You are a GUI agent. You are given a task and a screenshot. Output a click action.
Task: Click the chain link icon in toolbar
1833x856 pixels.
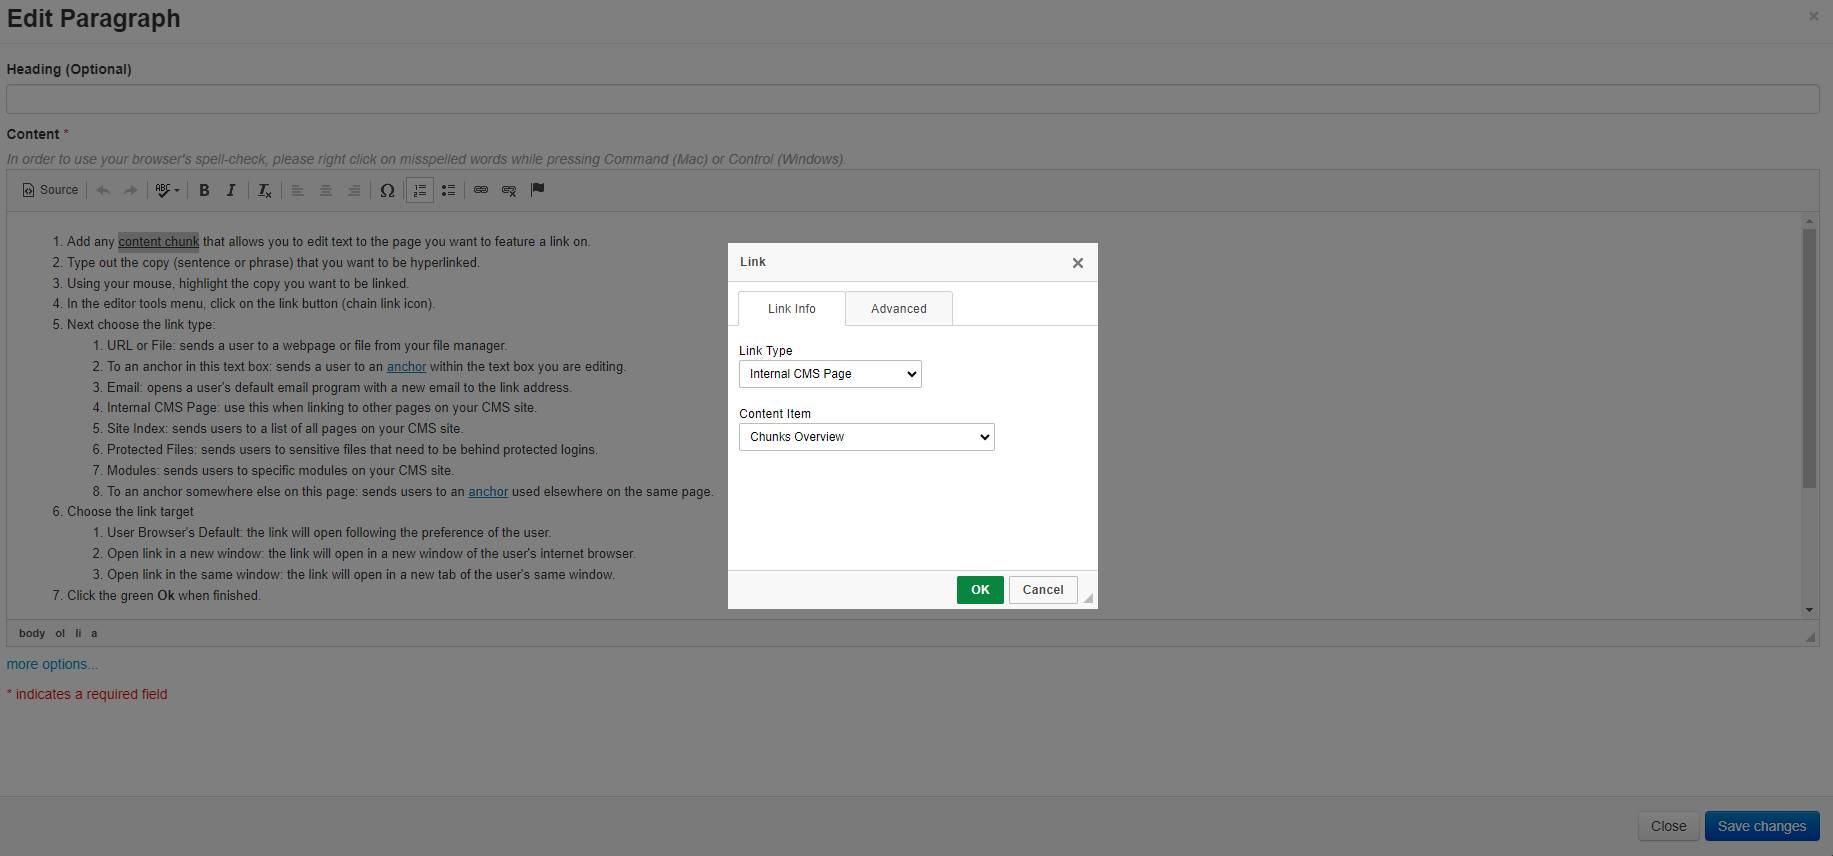click(481, 190)
